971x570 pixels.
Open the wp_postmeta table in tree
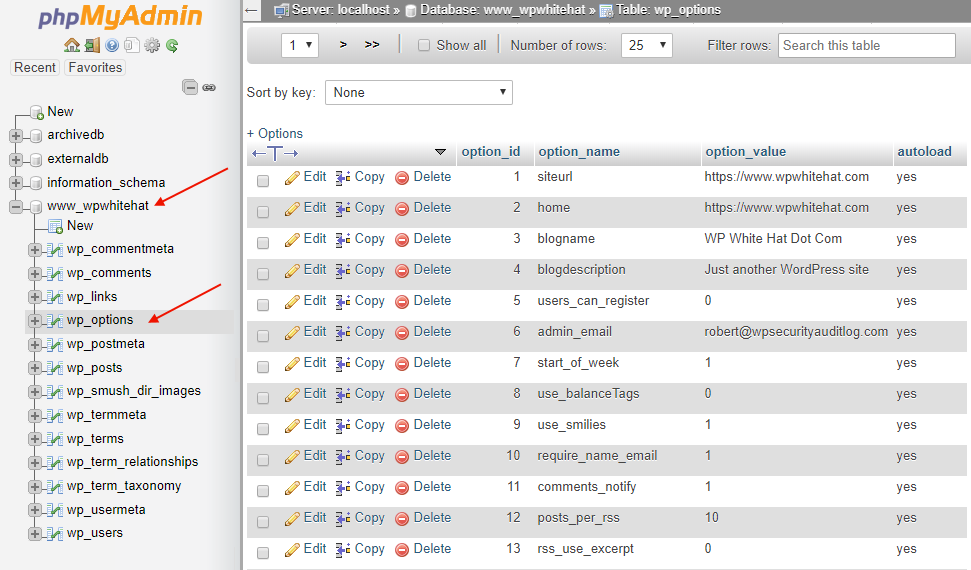tap(106, 344)
